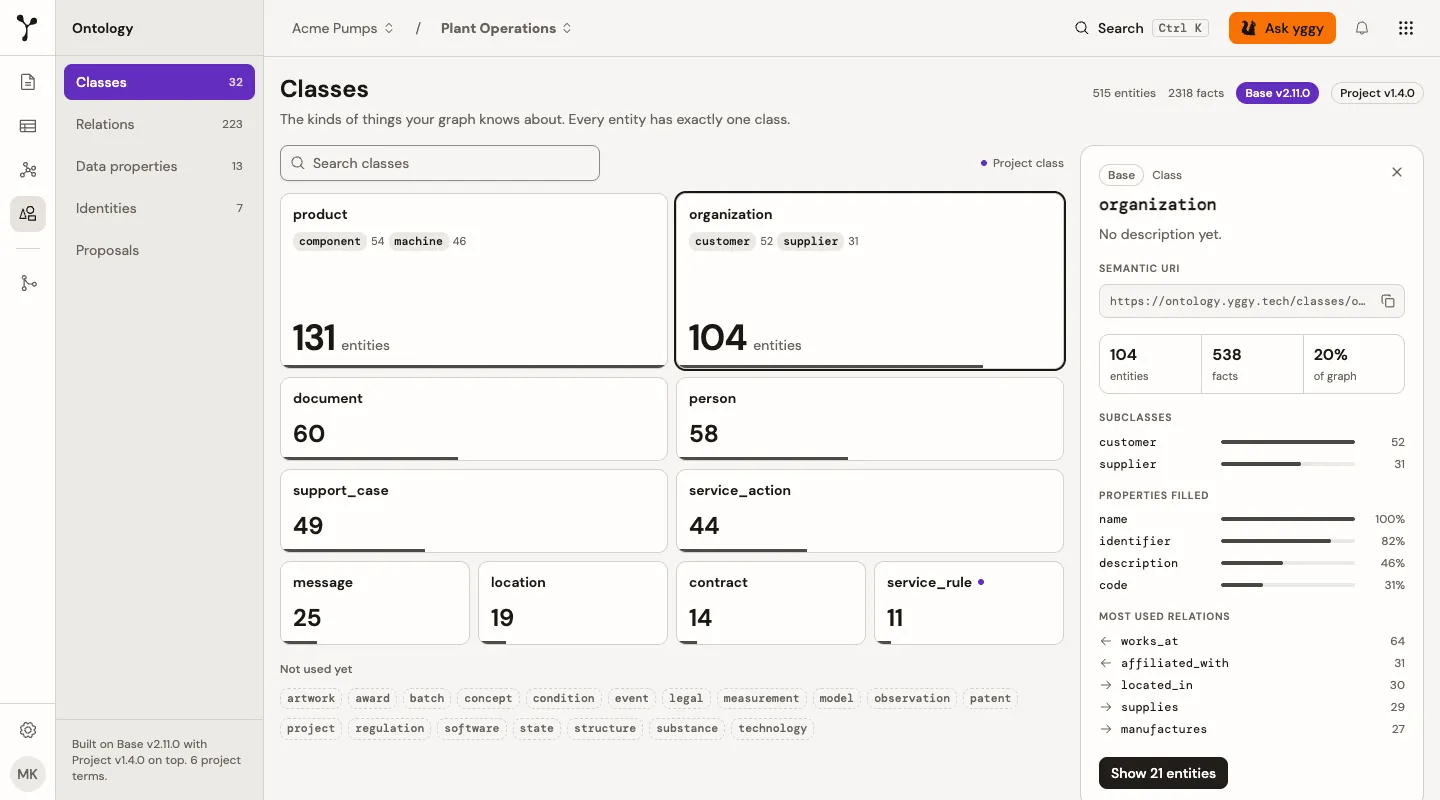Open the message class card
The image size is (1440, 800).
point(375,603)
